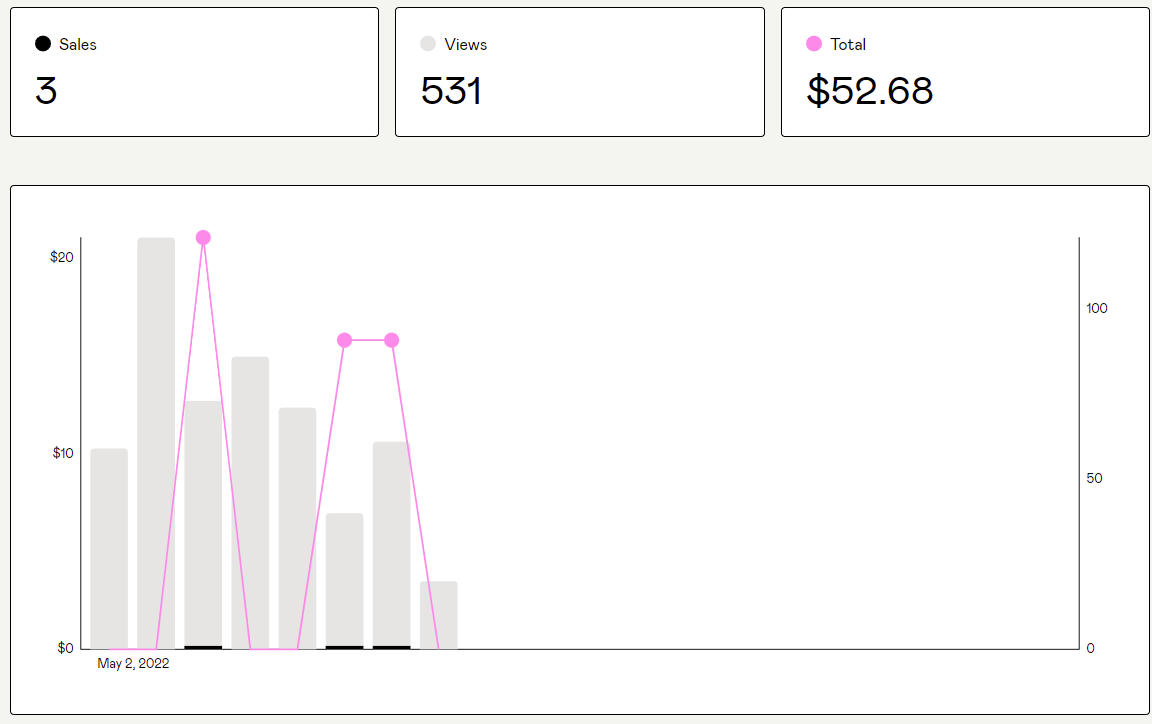The height and width of the screenshot is (724, 1152).
Task: Click the first gray bar above May 2, 2022
Action: pos(109,548)
